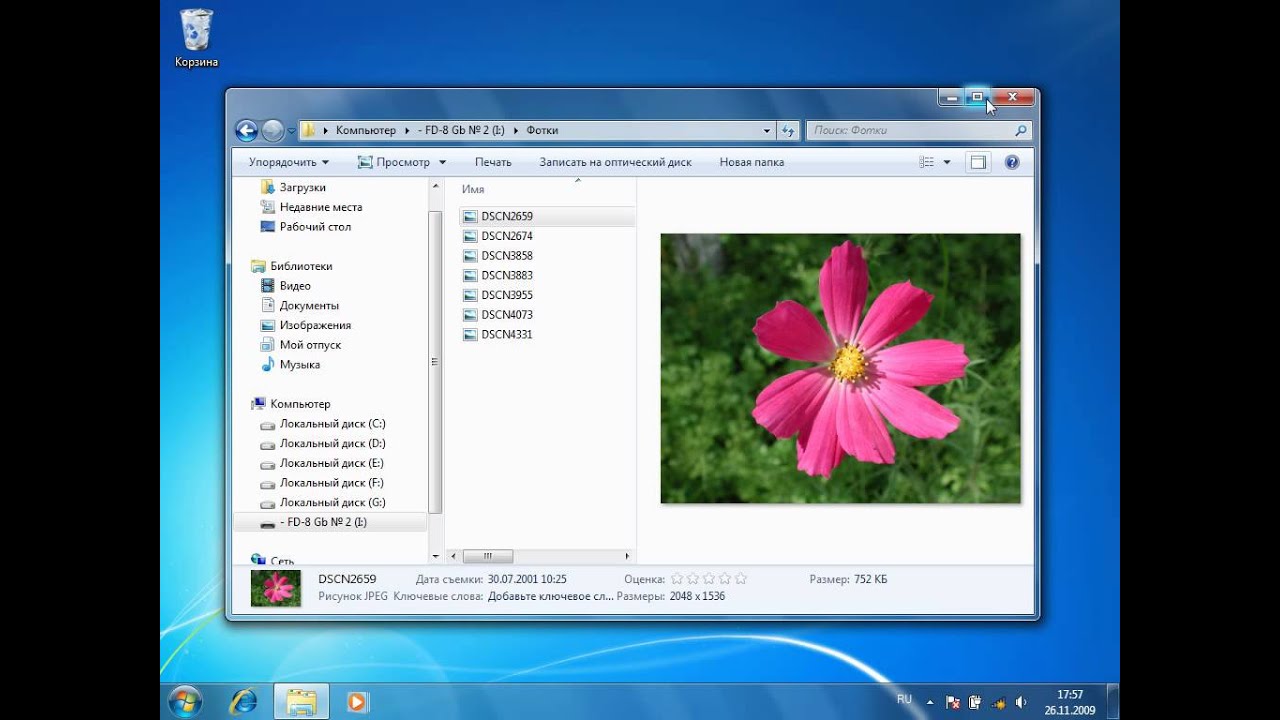This screenshot has height=720, width=1280.
Task: Expand the breadcrumb arrow after Компьютер
Action: tap(406, 131)
